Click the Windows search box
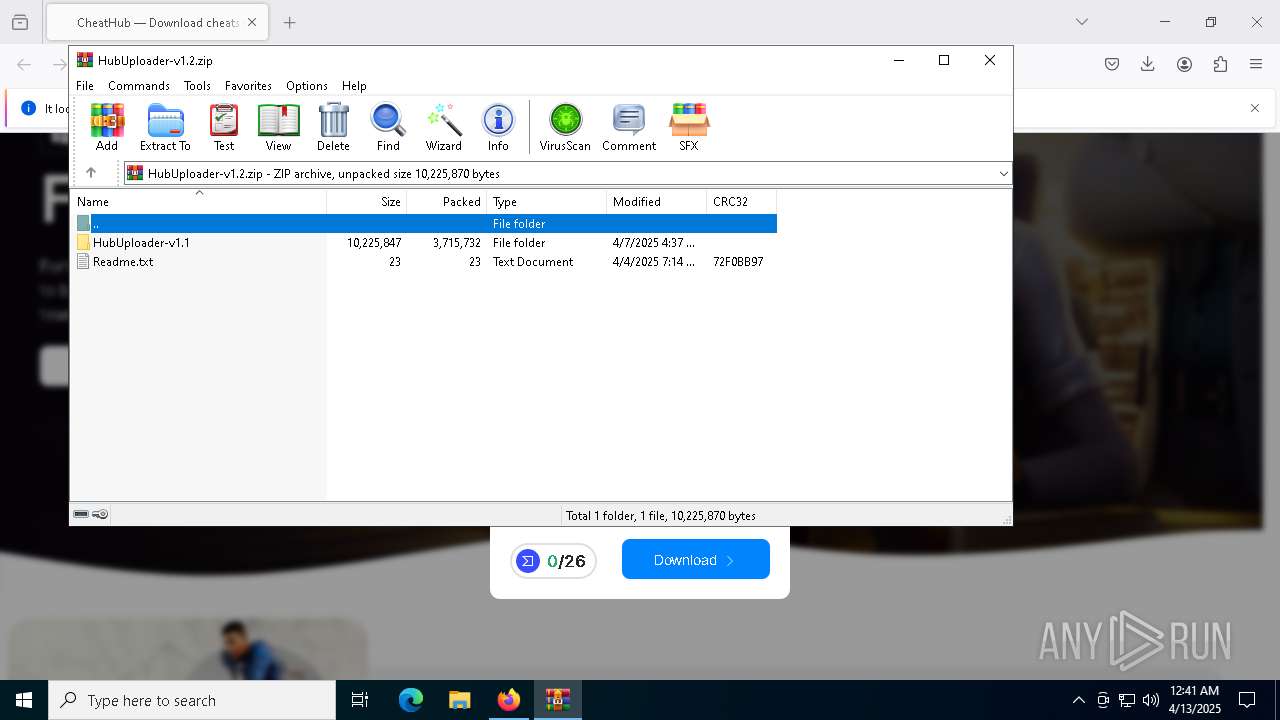 click(x=192, y=700)
